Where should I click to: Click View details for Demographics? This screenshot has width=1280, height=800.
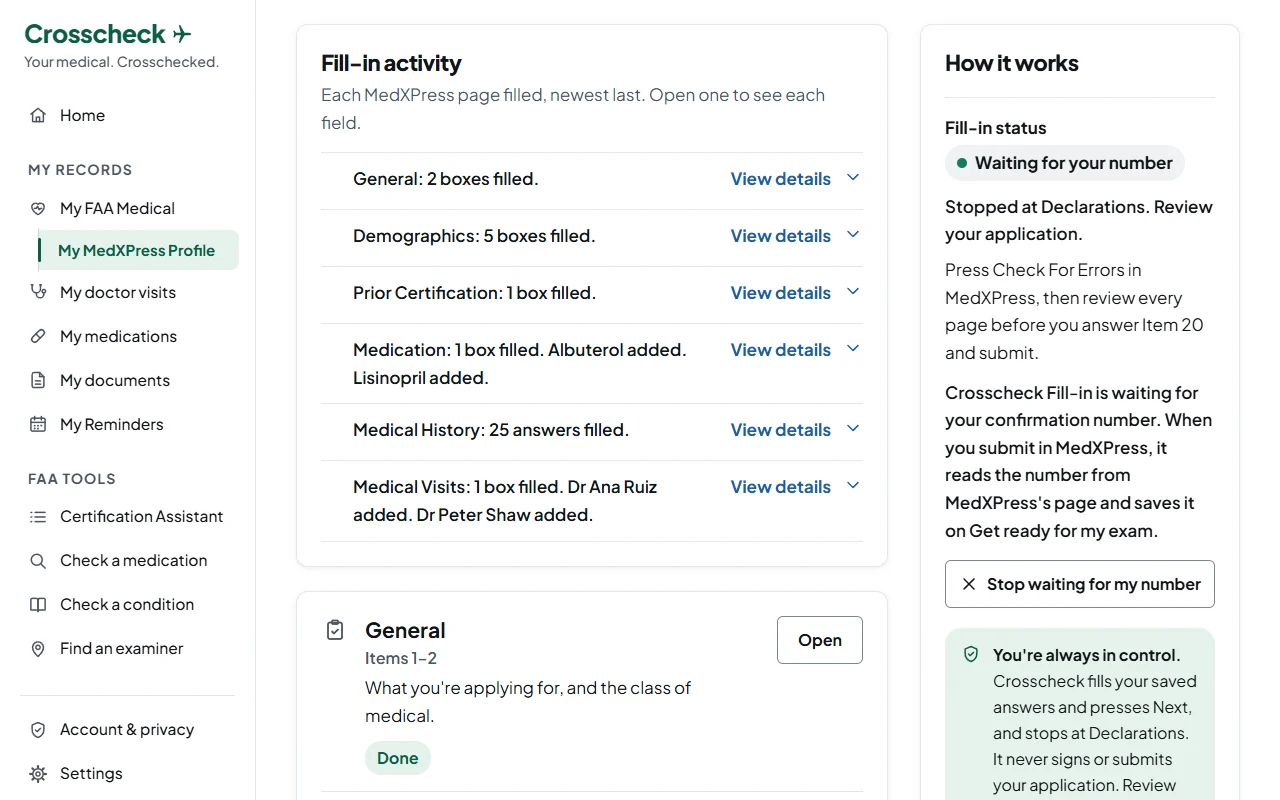[x=781, y=236]
